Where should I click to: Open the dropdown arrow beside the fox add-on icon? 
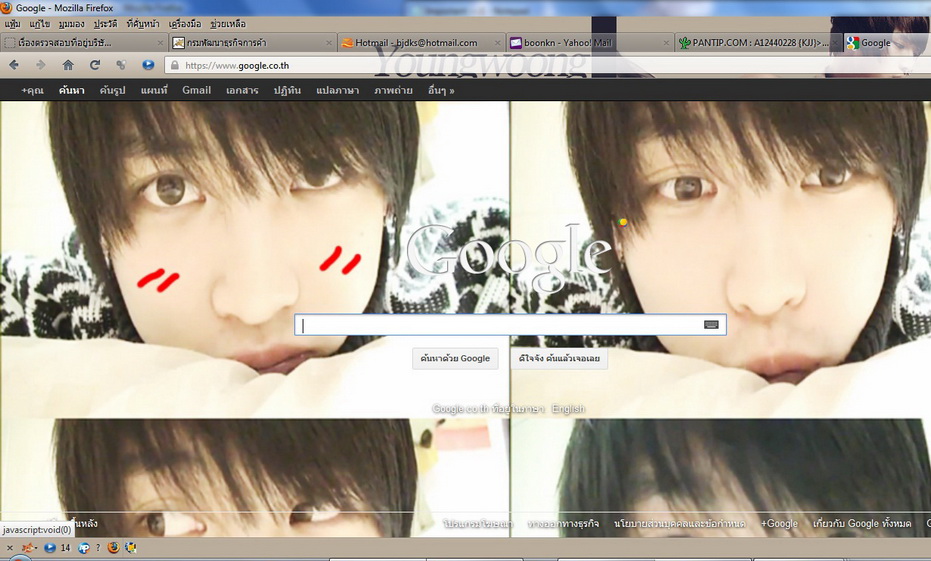pyautogui.click(x=37, y=549)
